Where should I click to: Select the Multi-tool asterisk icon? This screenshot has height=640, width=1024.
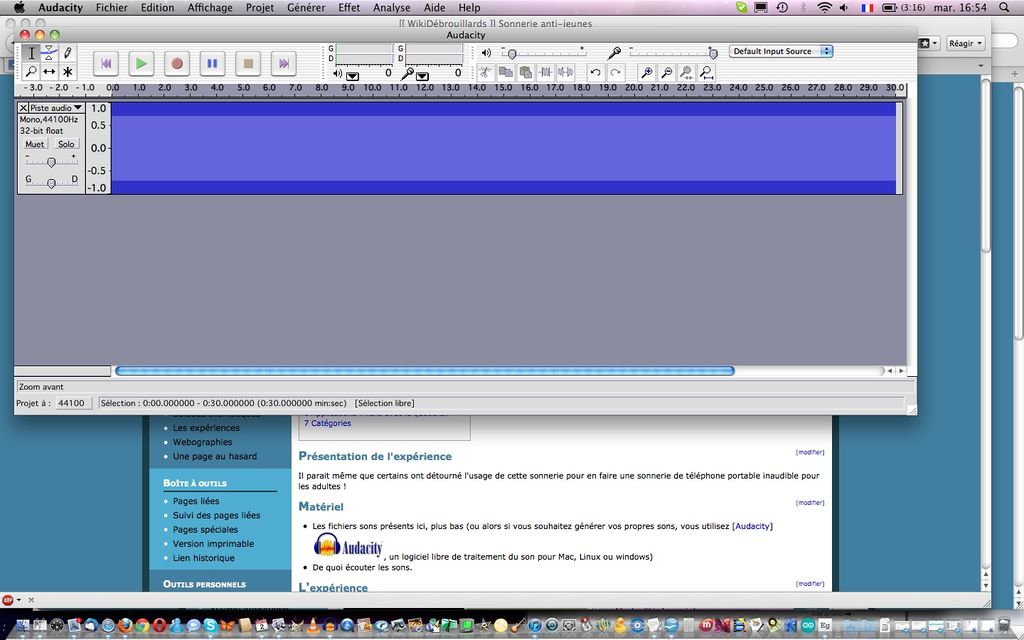[x=67, y=72]
